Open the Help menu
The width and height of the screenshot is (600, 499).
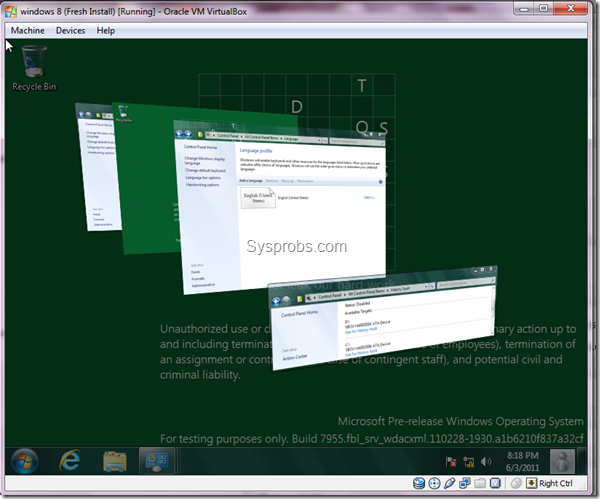[106, 31]
